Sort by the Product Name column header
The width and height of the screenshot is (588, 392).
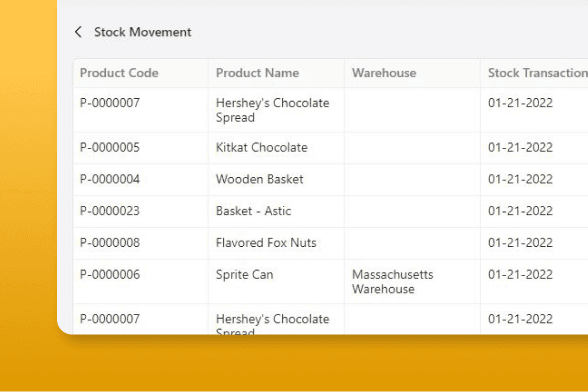point(257,73)
